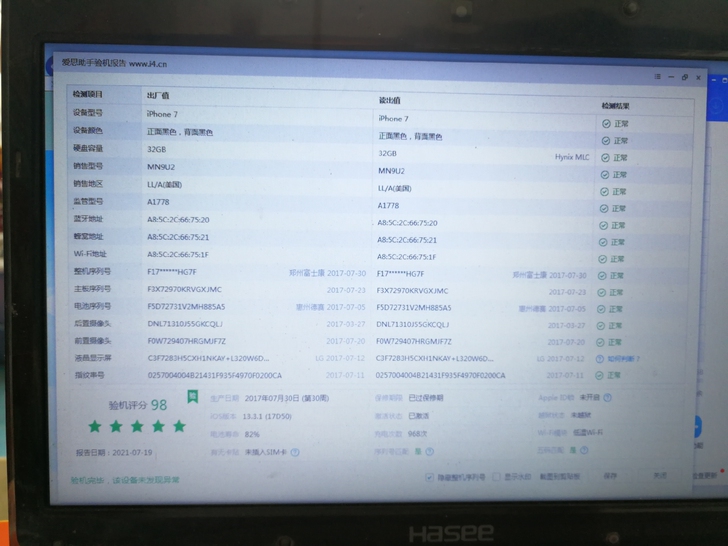Click the check icon in 指纹串号 result row
Image resolution: width=728 pixels, height=546 pixels.
[599, 375]
